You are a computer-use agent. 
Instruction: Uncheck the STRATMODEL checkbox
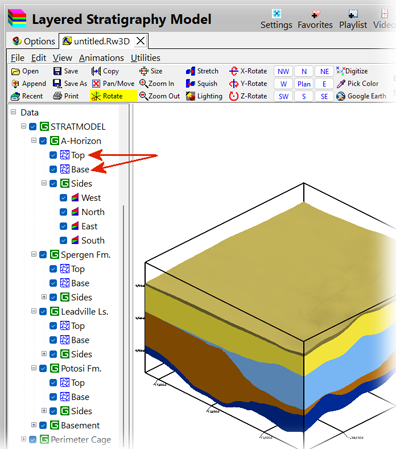(33, 127)
